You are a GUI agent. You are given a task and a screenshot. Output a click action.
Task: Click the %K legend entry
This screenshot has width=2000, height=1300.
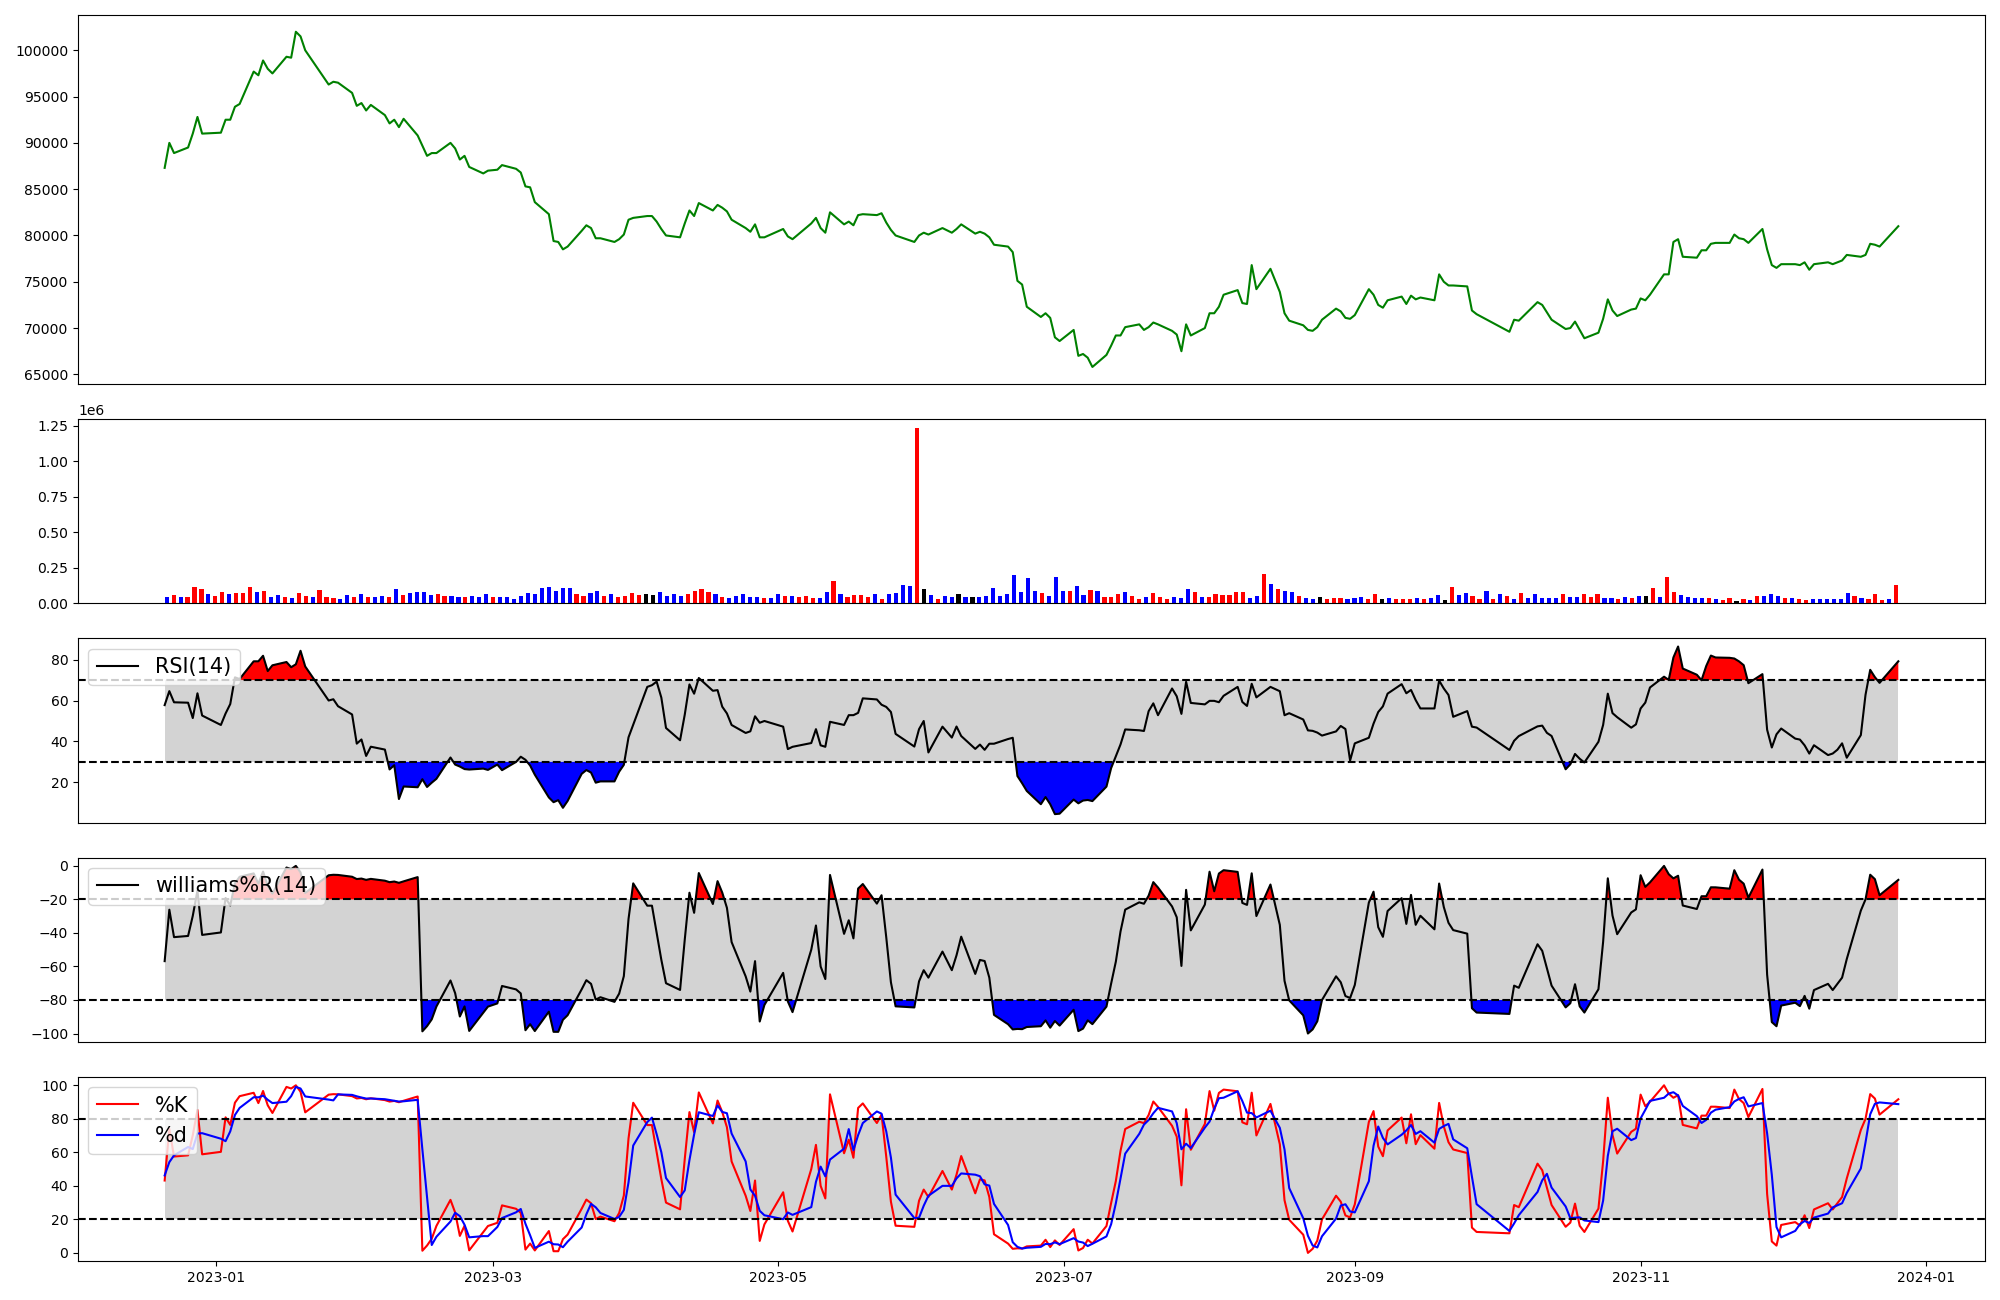point(170,1104)
